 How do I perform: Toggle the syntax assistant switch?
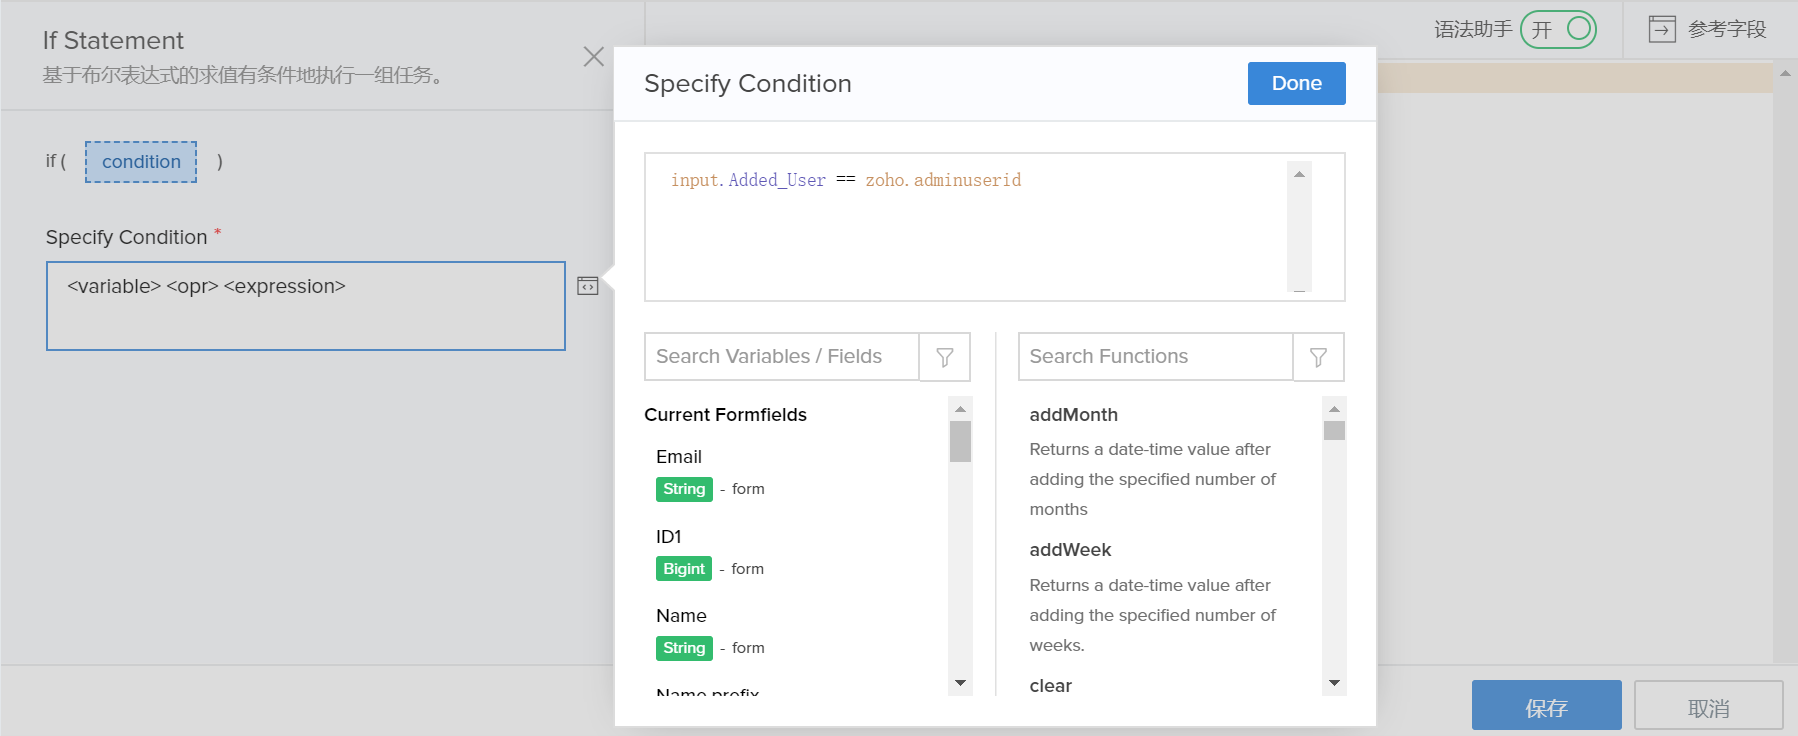[1558, 29]
